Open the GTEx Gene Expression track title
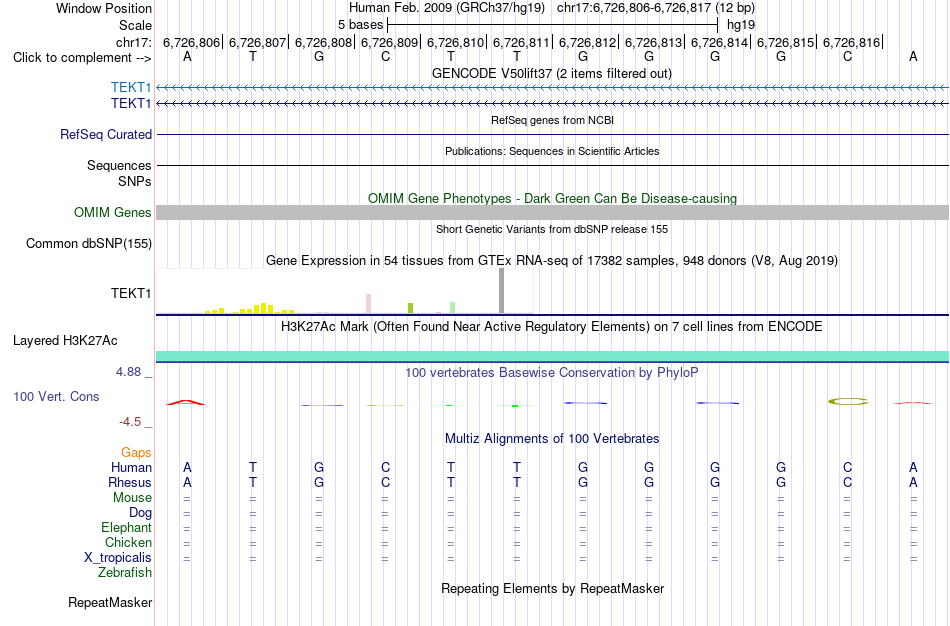This screenshot has height=626, width=950. tap(552, 261)
